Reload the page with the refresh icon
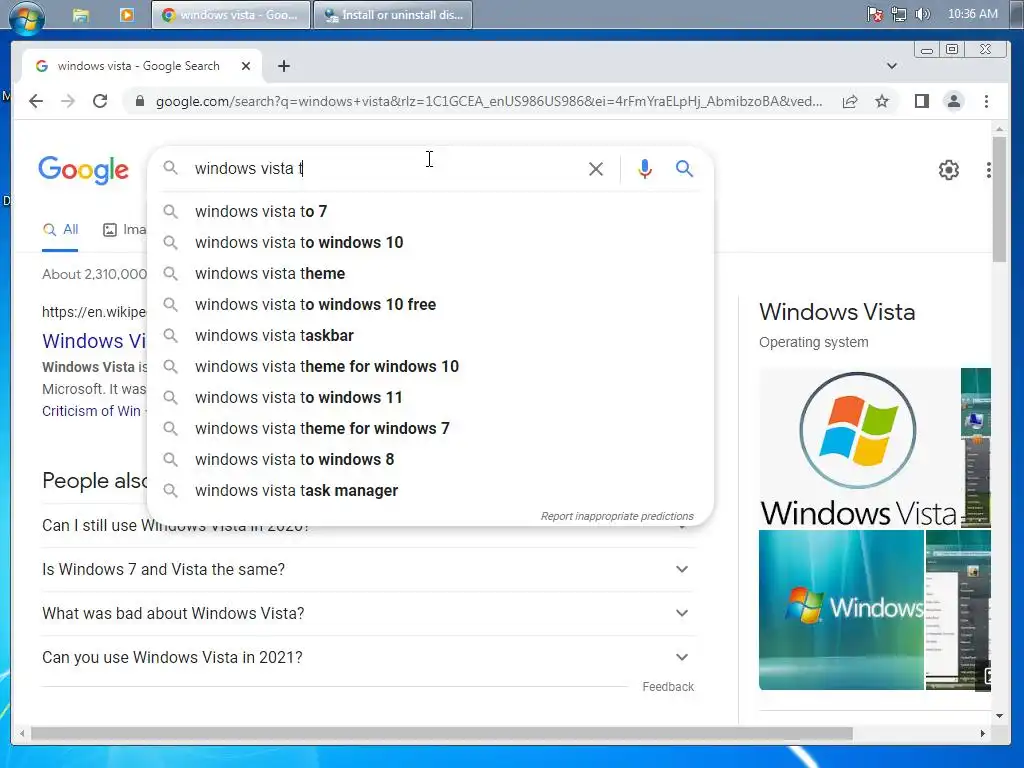Viewport: 1024px width, 768px height. pos(100,101)
